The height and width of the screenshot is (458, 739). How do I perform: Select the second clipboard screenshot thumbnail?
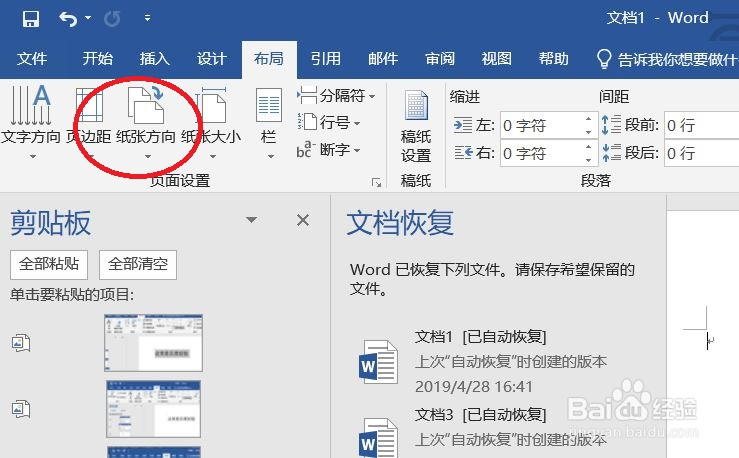(x=154, y=409)
